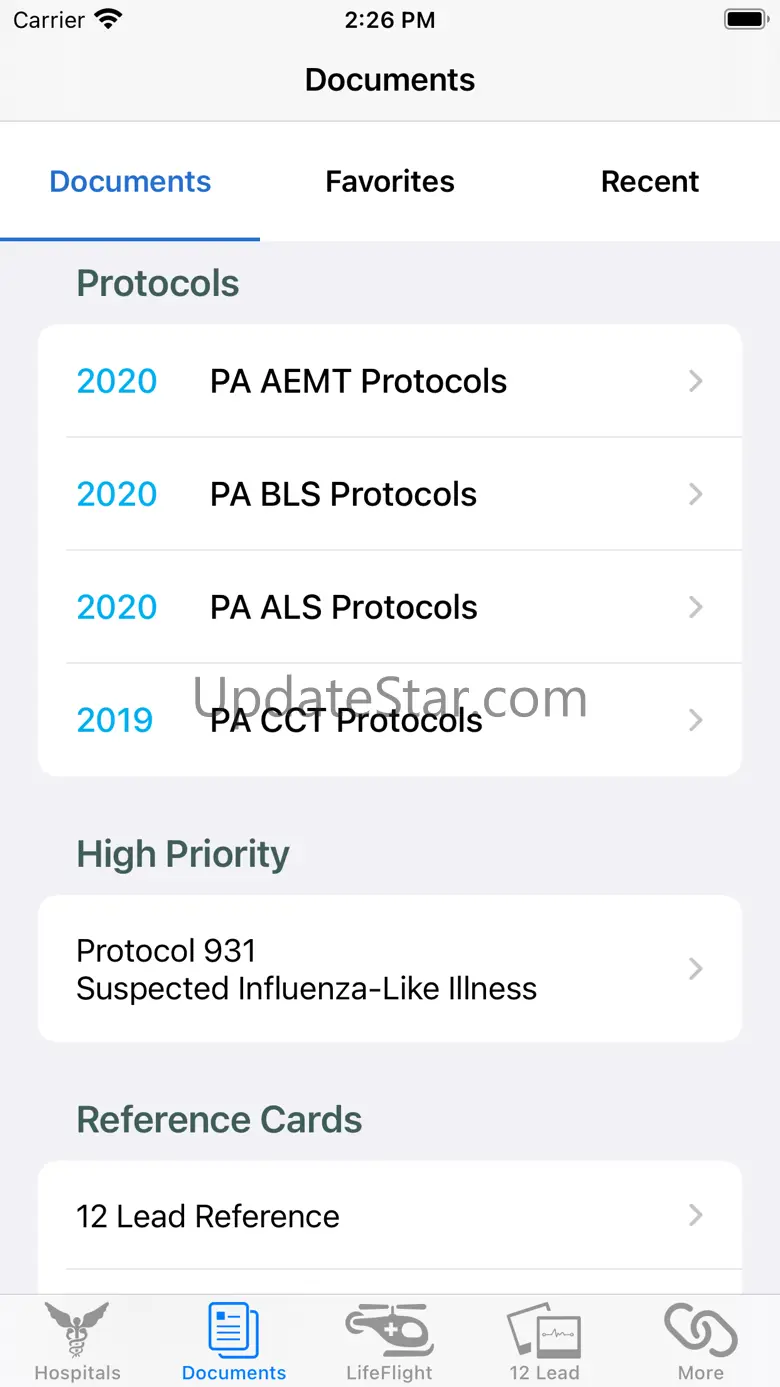
Task: Tap the battery indicator icon
Action: pos(745,20)
